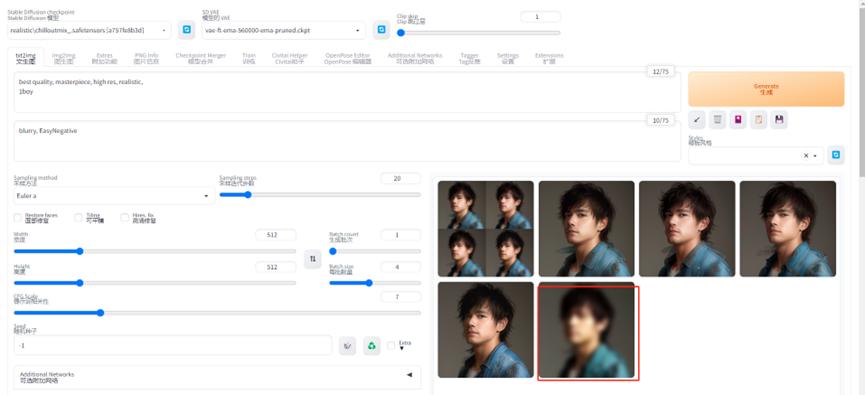
Task: Adjust the Clip skip slider
Action: (478, 33)
